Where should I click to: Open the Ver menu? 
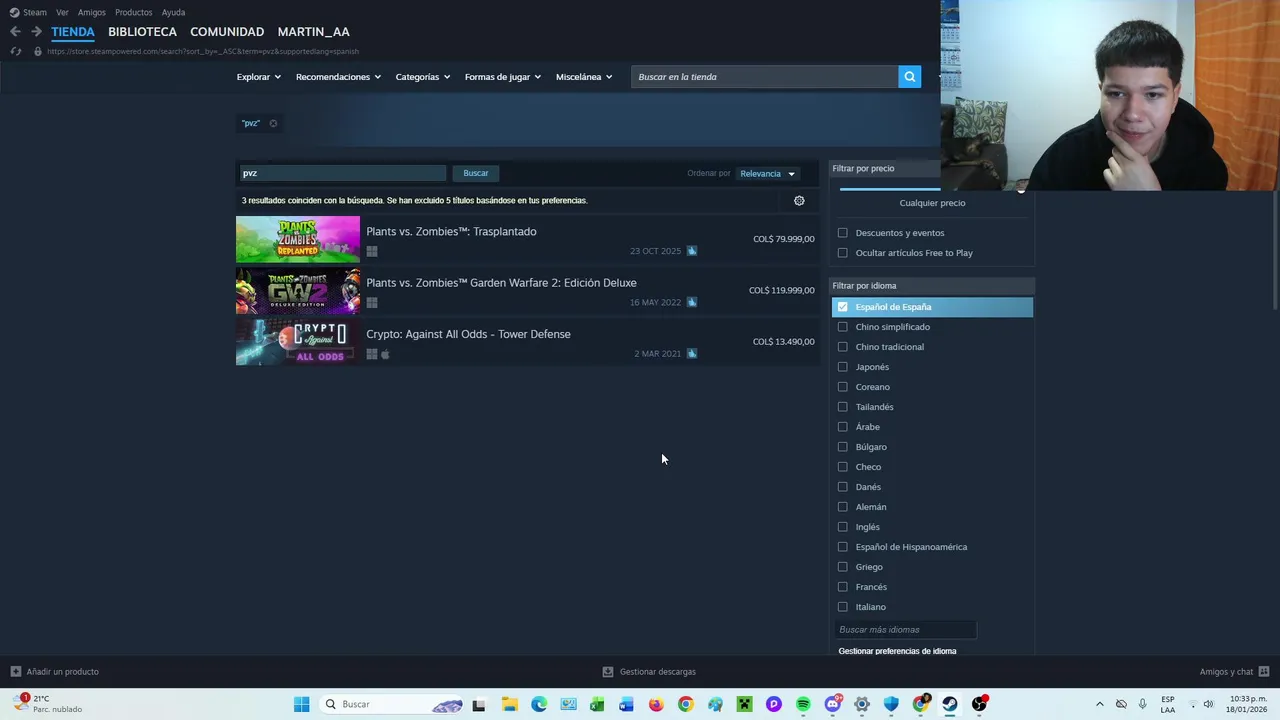(62, 12)
